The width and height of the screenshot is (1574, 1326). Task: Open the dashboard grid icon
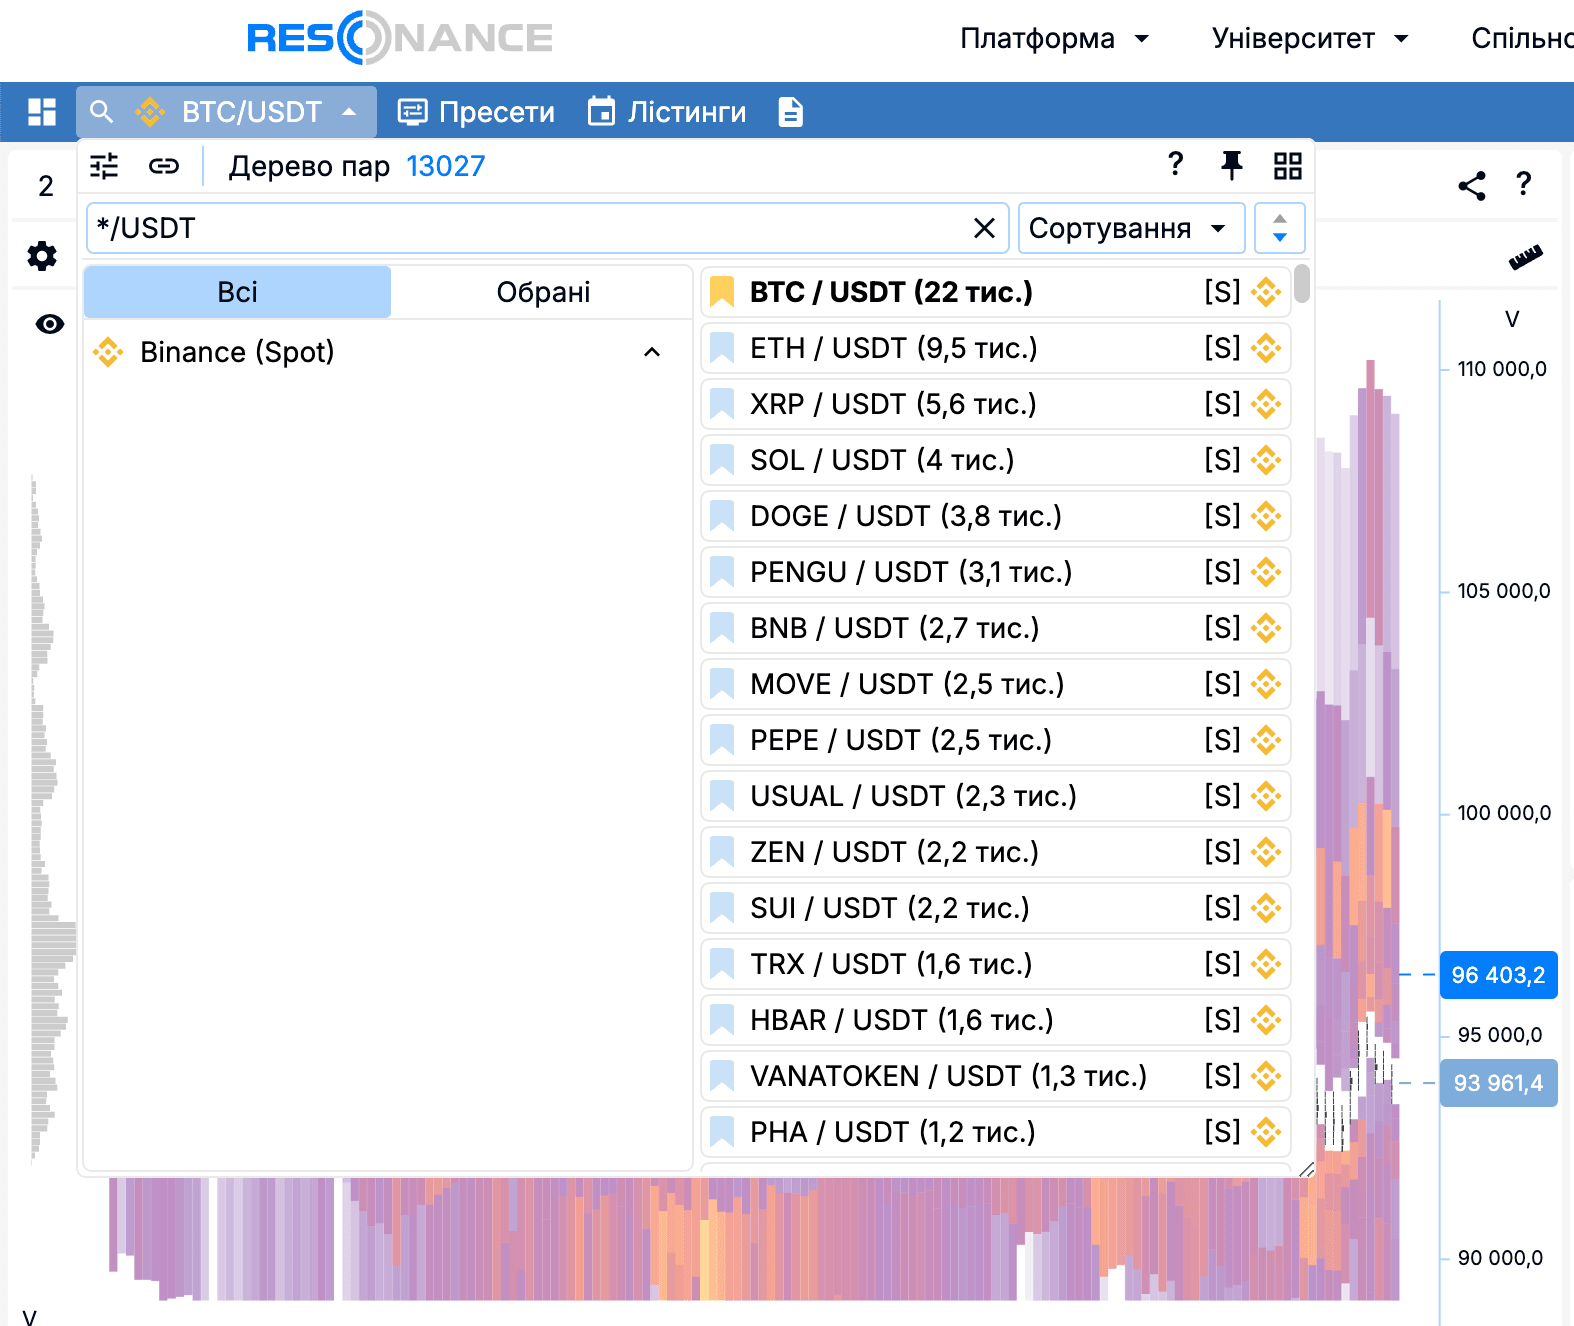[42, 112]
